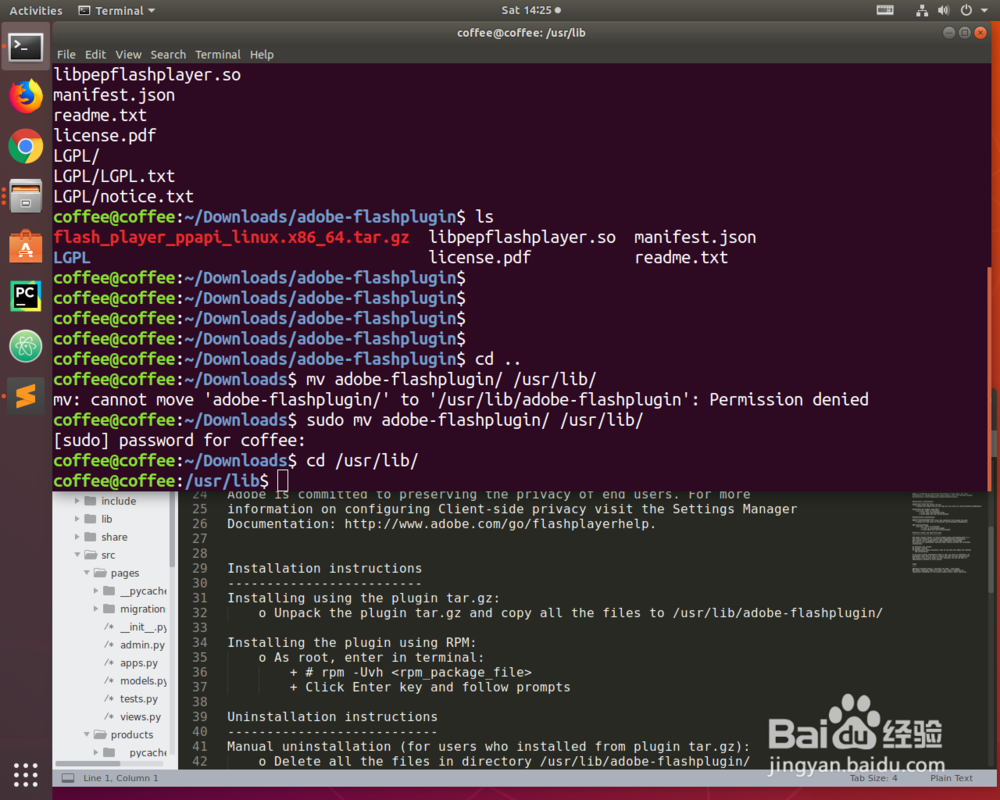The image size is (1000, 800).
Task: Open the View menu in Terminal
Action: point(128,55)
